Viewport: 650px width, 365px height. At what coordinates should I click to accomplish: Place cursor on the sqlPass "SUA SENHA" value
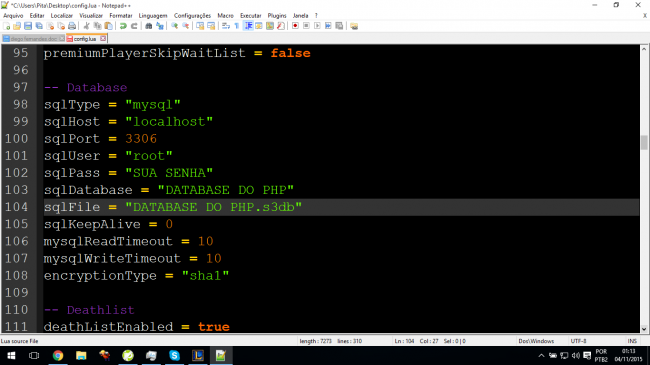169,173
